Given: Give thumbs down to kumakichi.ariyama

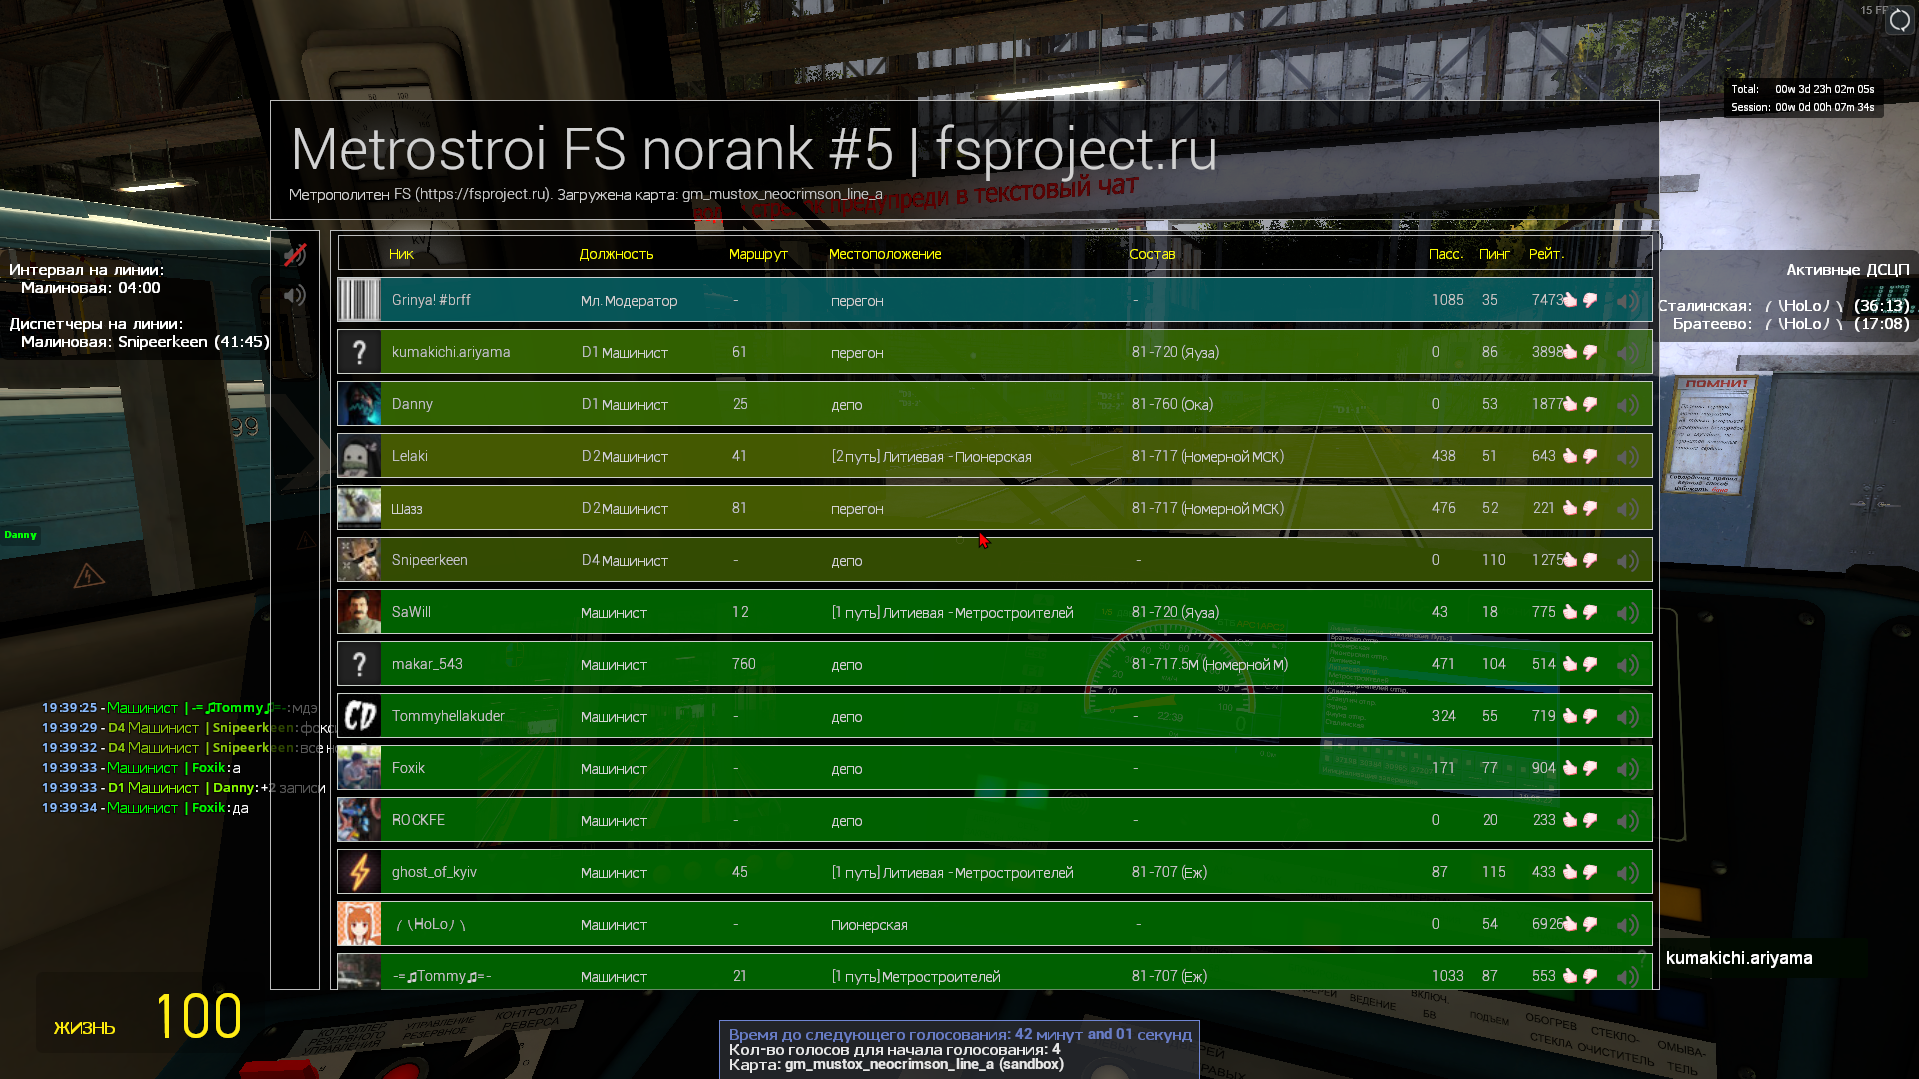Looking at the screenshot, I should [x=1590, y=352].
